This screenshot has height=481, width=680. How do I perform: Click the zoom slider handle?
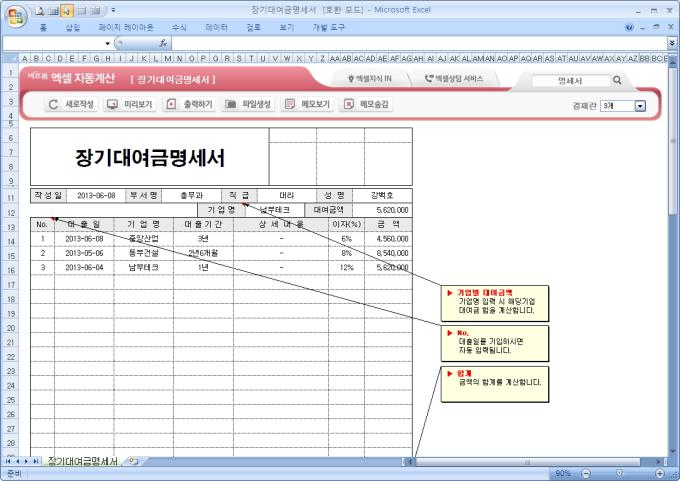point(620,473)
